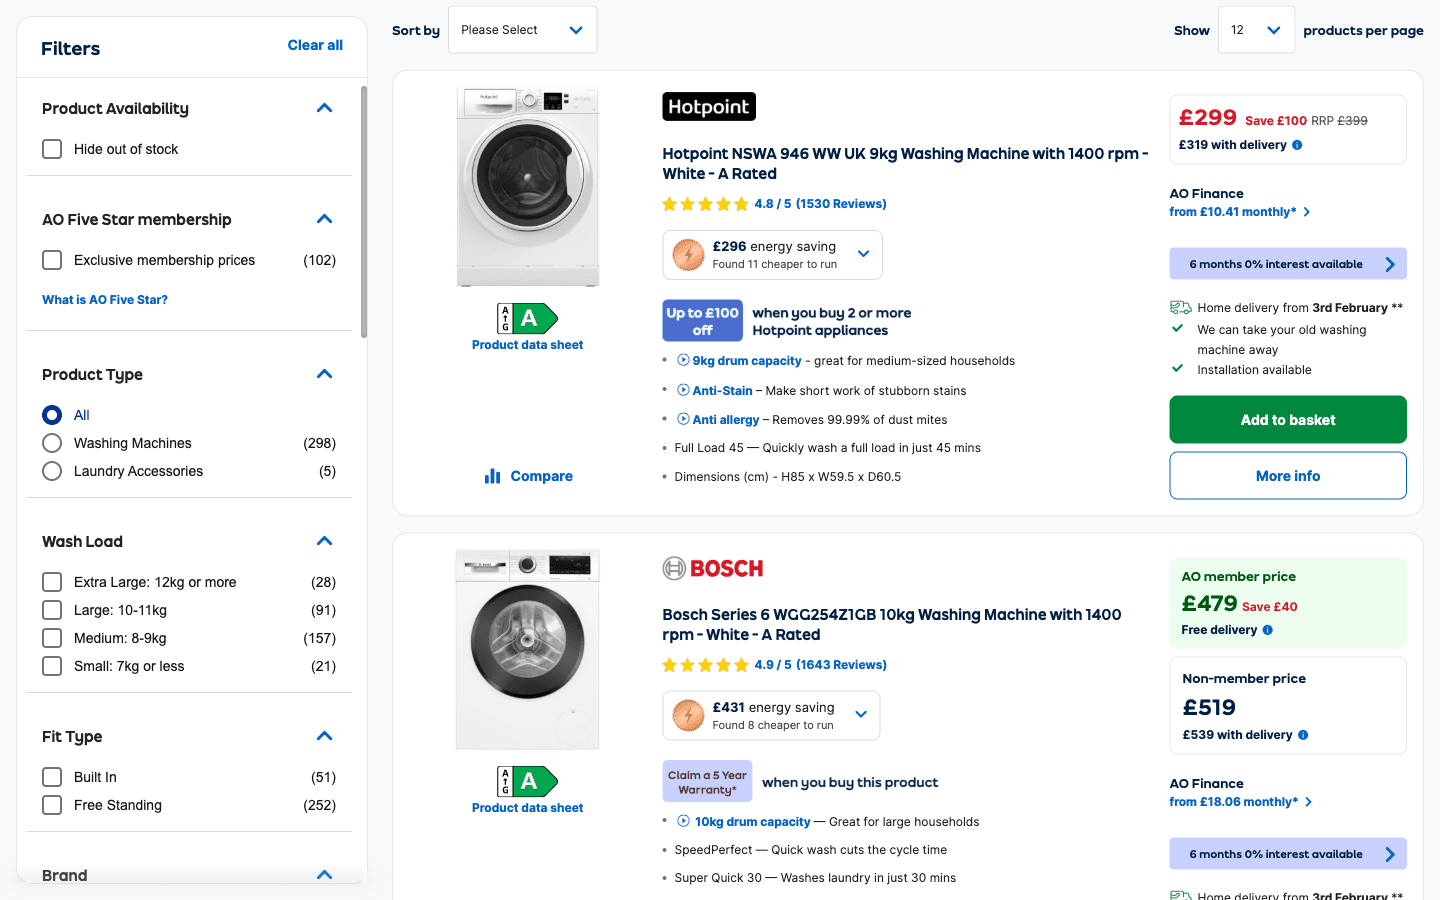The height and width of the screenshot is (900, 1440).
Task: Open the products per page dropdown
Action: [x=1256, y=30]
